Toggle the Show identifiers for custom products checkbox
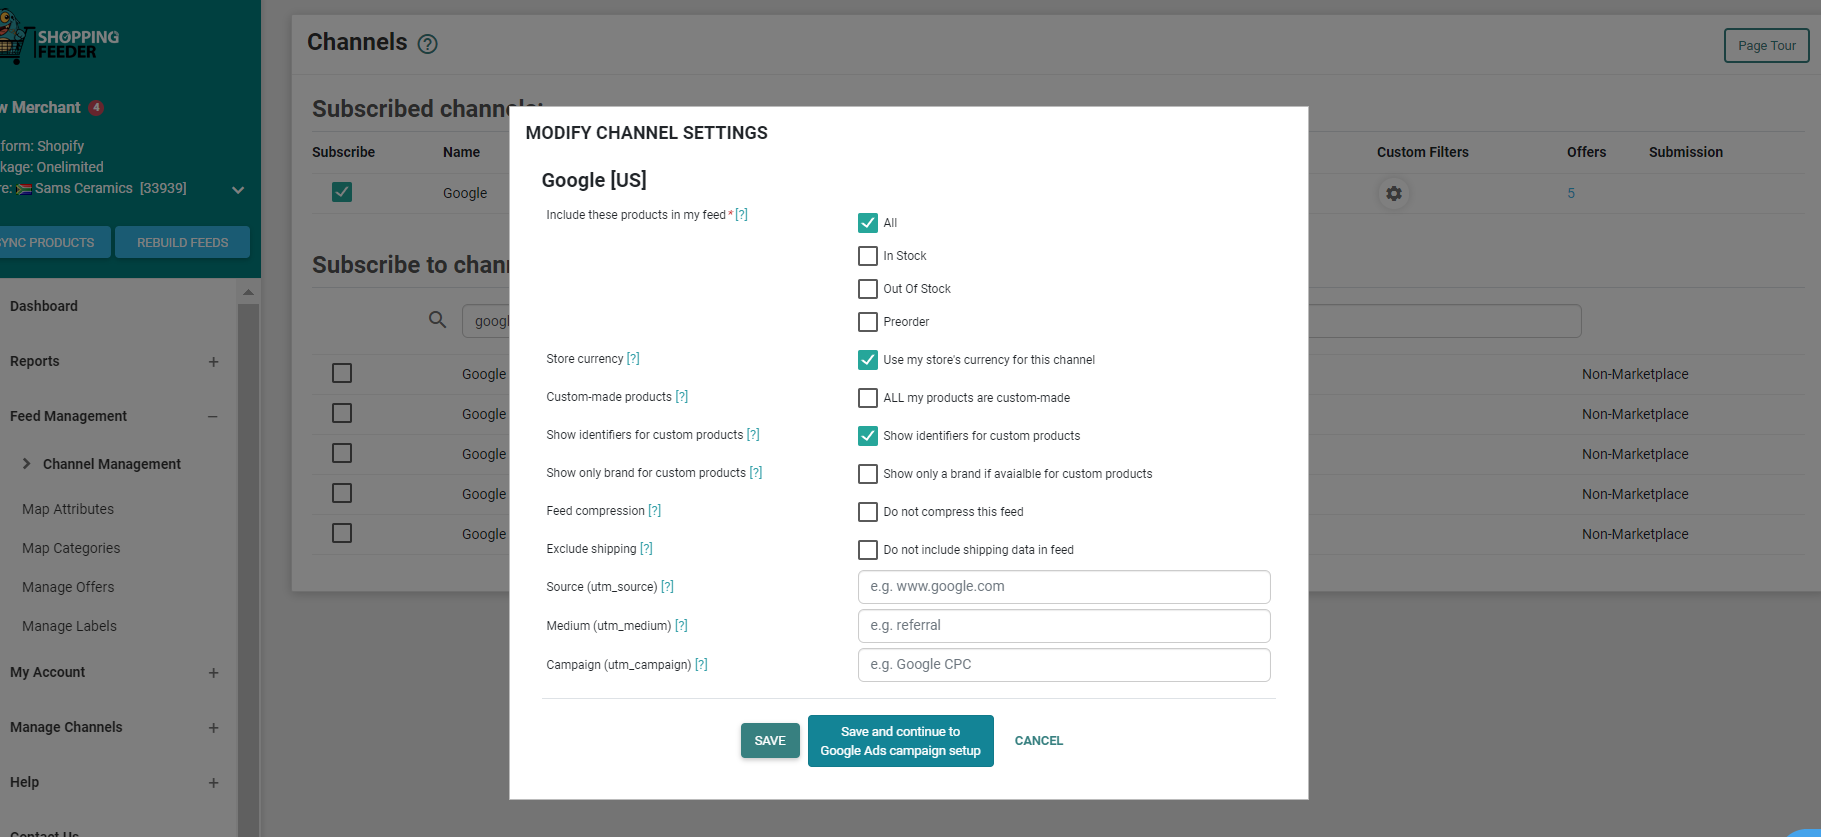 (x=868, y=436)
